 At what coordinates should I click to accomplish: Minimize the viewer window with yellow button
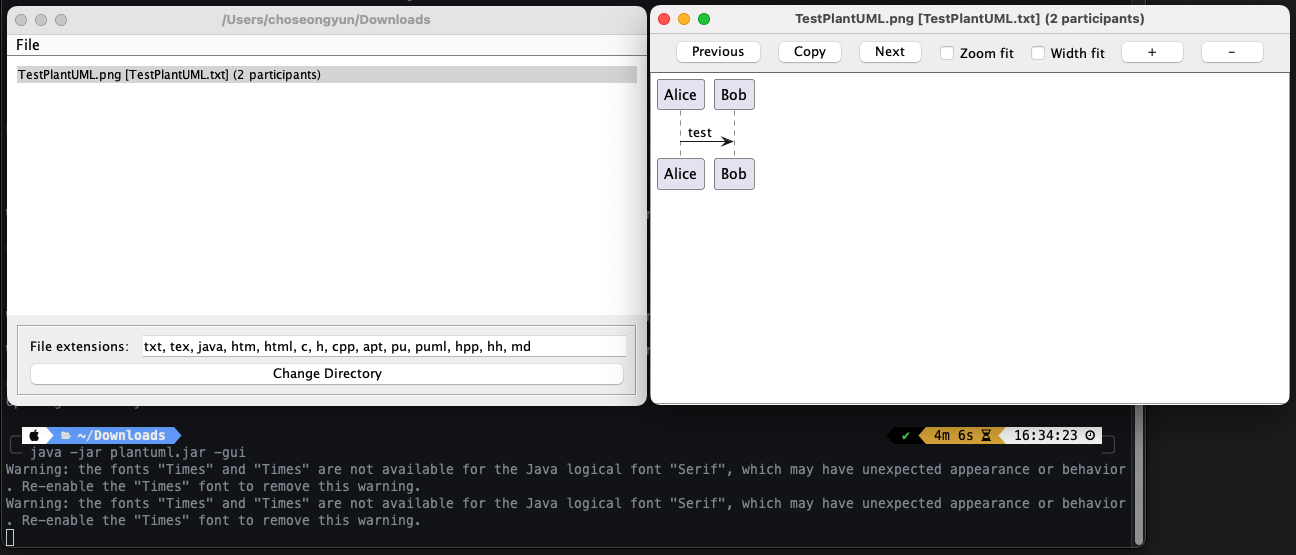pos(685,19)
